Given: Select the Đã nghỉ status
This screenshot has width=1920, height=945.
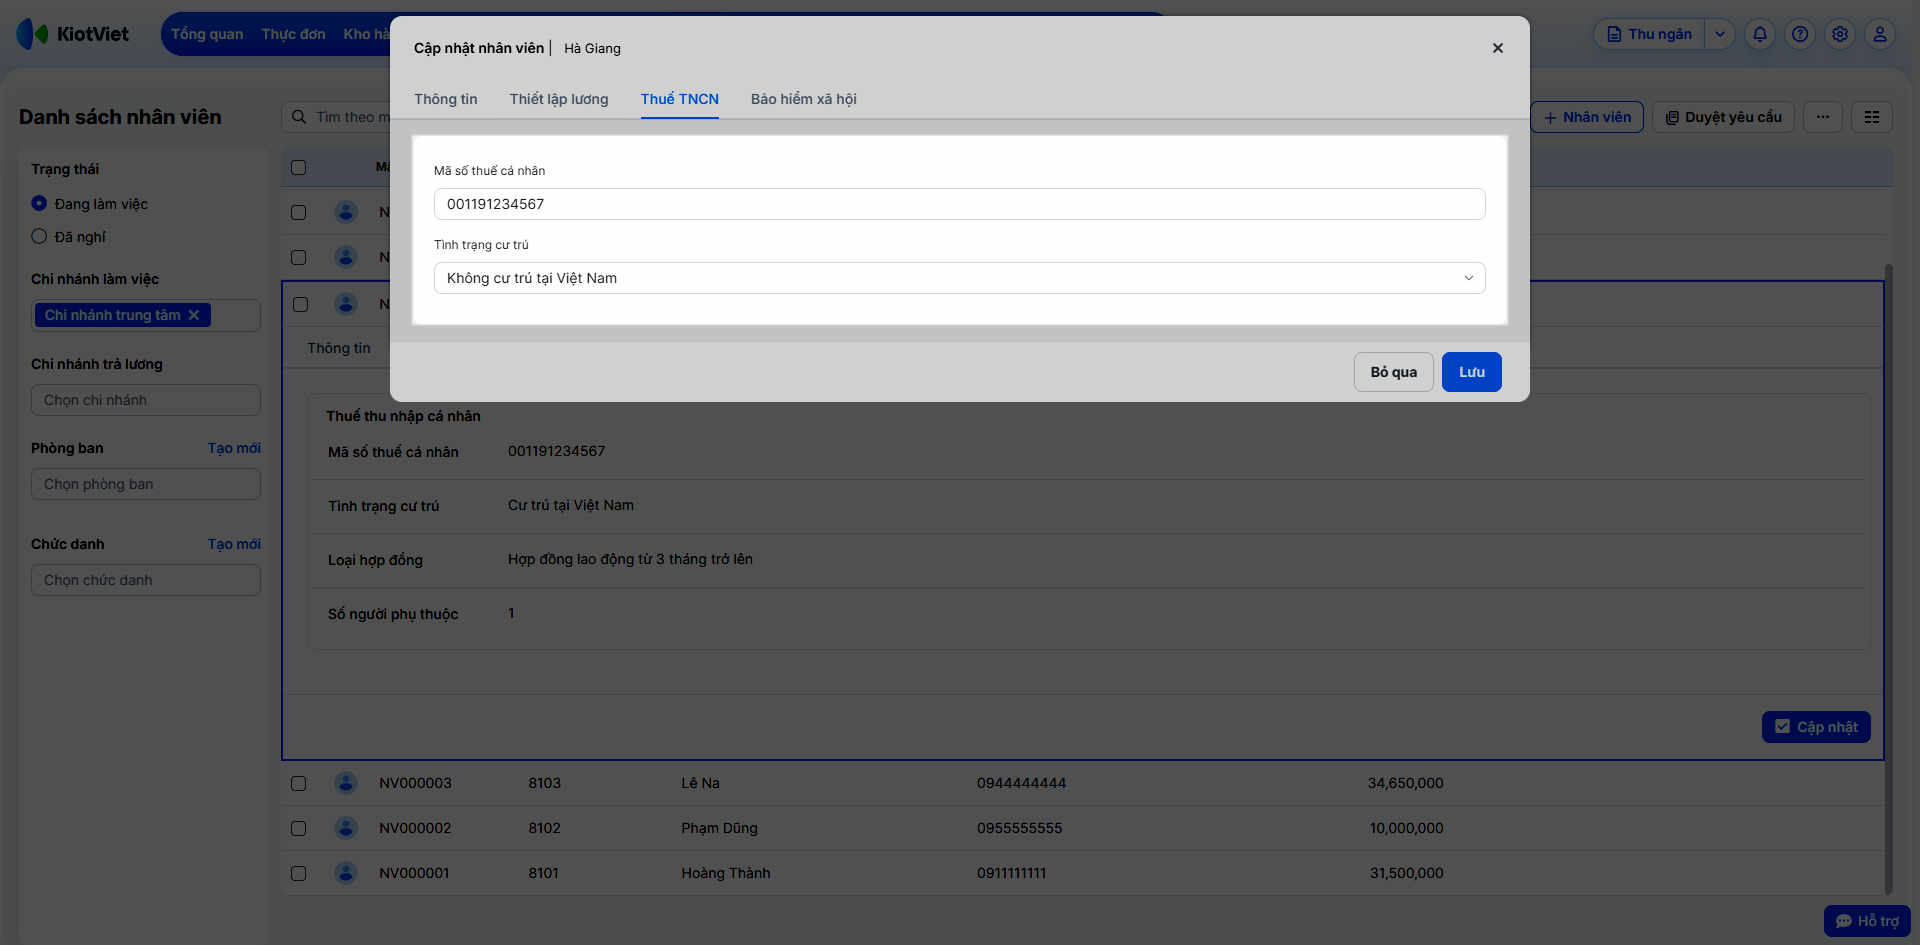Looking at the screenshot, I should [39, 236].
